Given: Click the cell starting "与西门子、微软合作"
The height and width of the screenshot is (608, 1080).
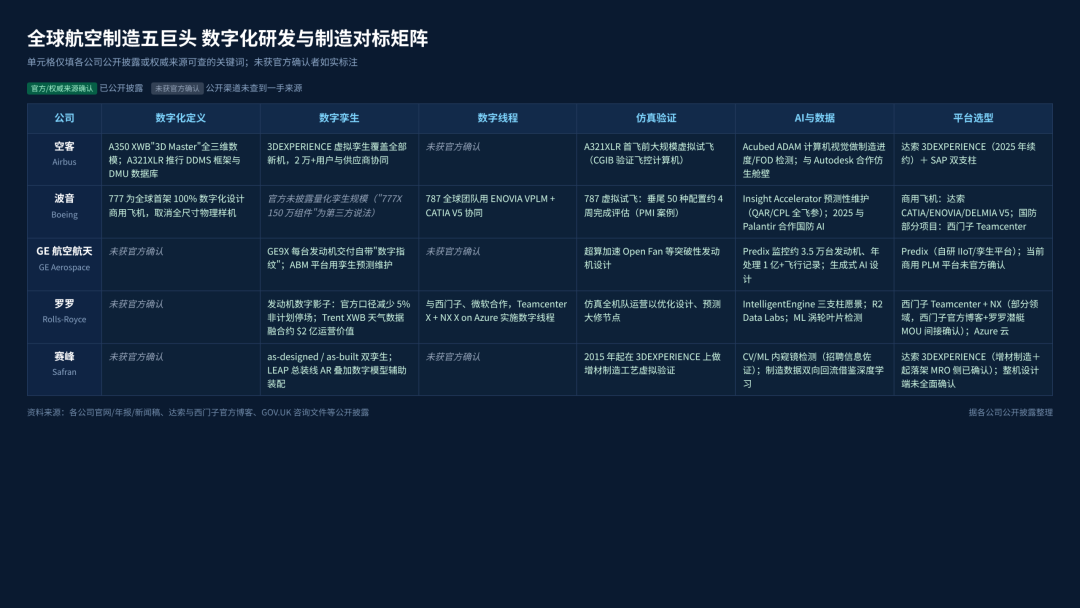Looking at the screenshot, I should tap(497, 317).
